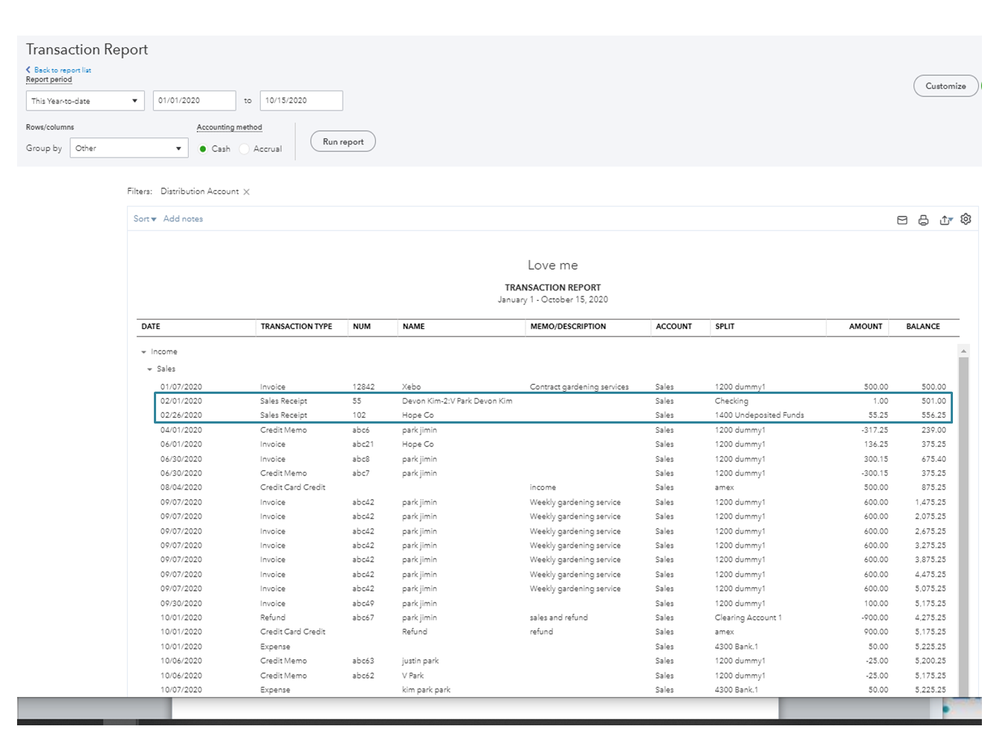Click the Run report button
Image resolution: width=999 pixels, height=749 pixels.
[x=343, y=142]
